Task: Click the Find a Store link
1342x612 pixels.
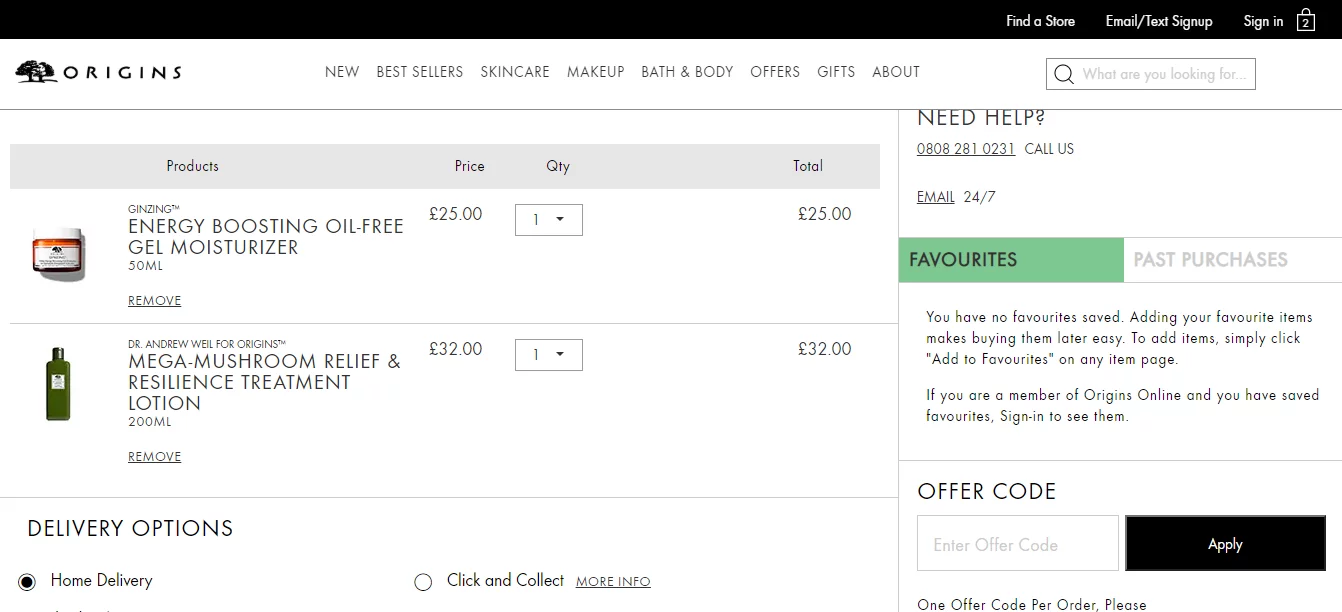Action: (1041, 21)
